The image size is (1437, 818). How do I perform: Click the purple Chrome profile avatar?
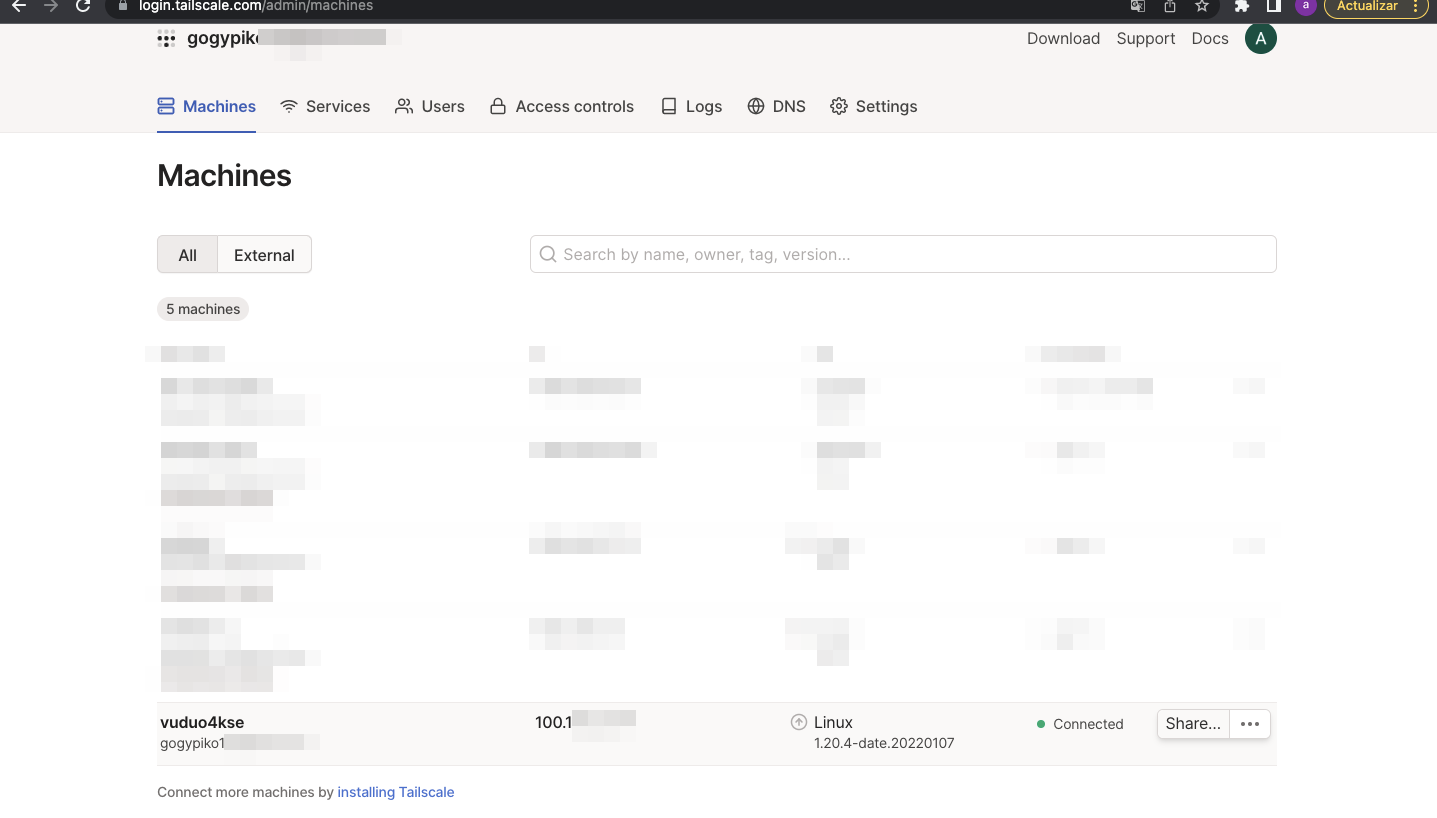tap(1305, 6)
